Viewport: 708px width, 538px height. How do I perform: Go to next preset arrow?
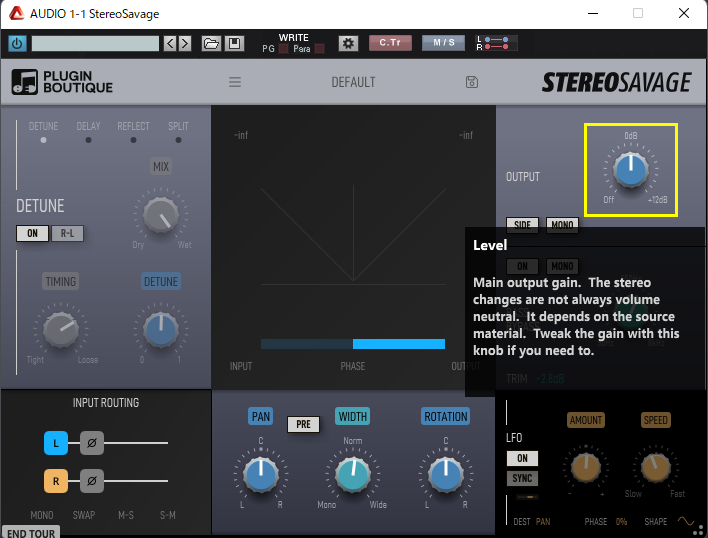184,44
